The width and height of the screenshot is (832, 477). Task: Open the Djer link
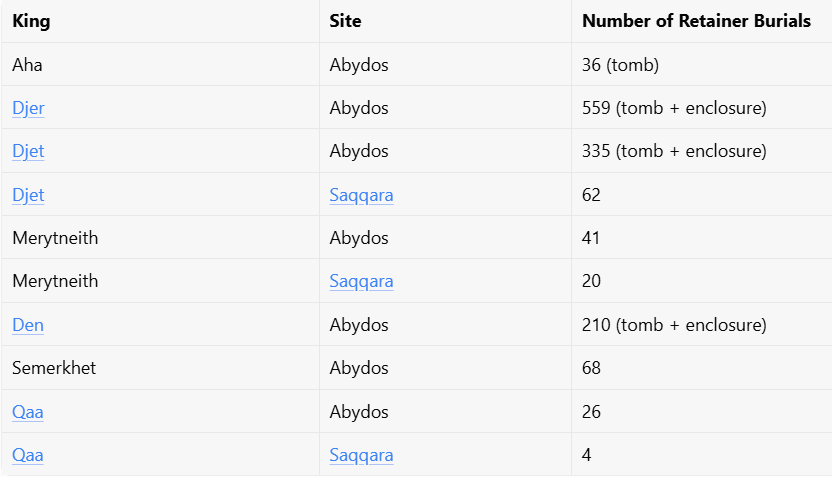(x=28, y=108)
